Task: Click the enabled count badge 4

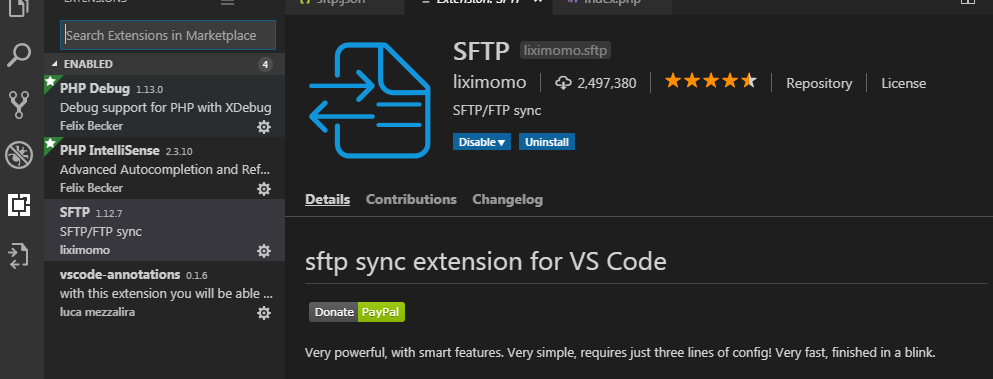Action: coord(265,65)
